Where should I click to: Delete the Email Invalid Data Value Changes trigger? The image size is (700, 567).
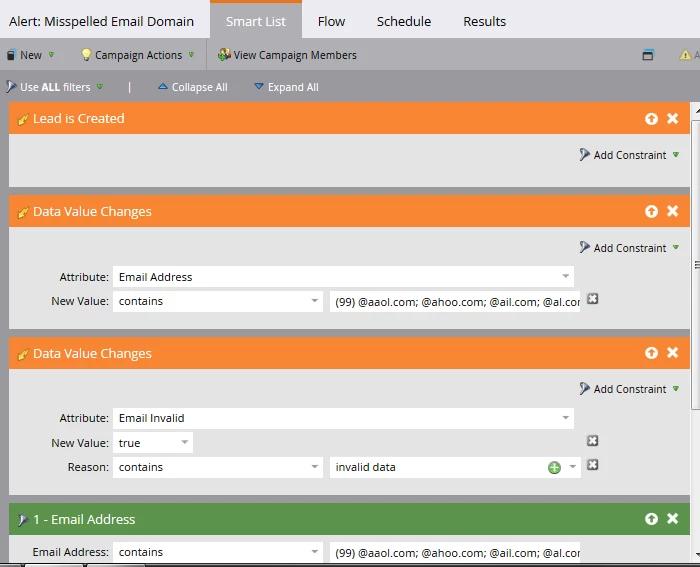(x=672, y=353)
